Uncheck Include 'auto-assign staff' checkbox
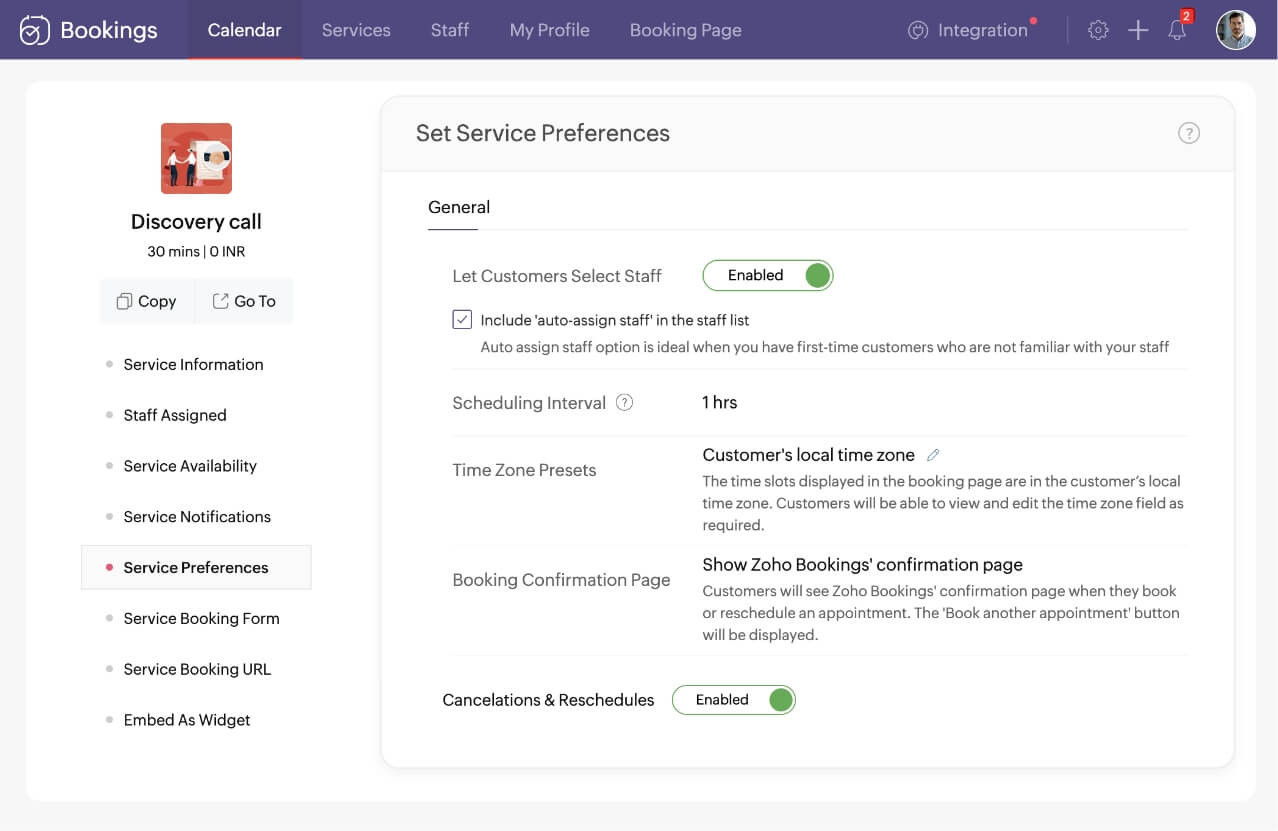The width and height of the screenshot is (1278, 831). tap(462, 320)
